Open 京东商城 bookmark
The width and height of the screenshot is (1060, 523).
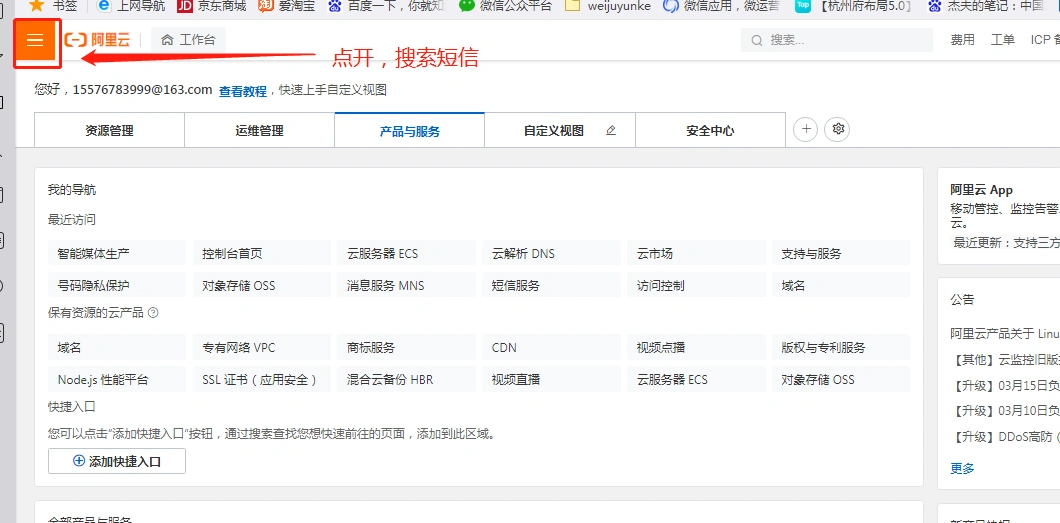click(211, 6)
